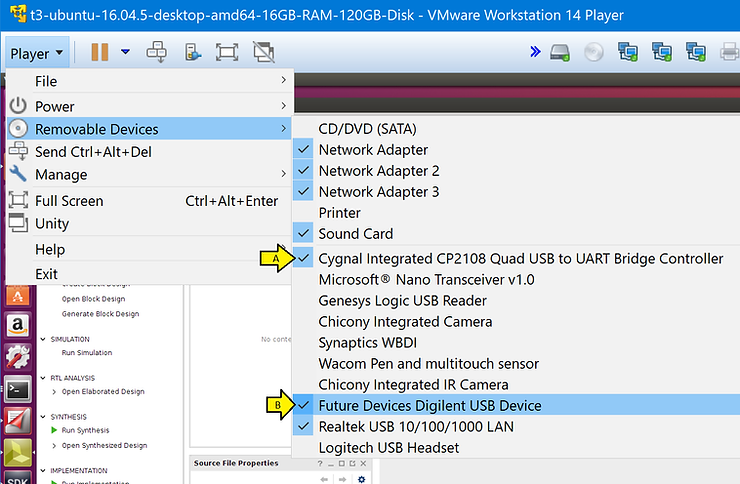Toggle the Cygnal CP2108 UART Bridge Controller
The image size is (740, 484).
click(520, 259)
